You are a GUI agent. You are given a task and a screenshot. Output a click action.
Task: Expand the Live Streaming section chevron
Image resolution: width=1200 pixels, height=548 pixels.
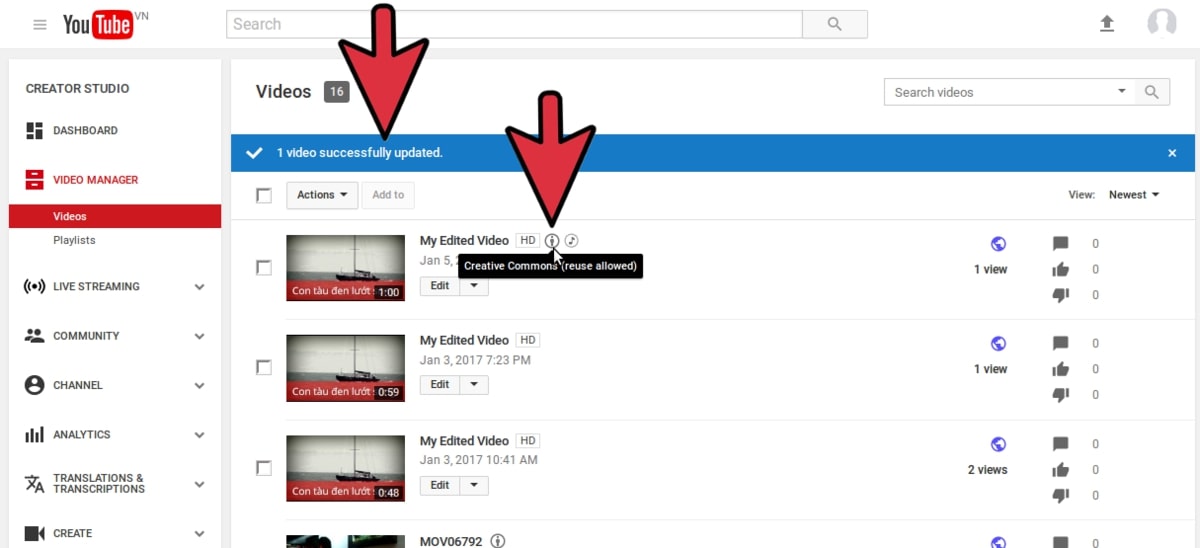[199, 287]
